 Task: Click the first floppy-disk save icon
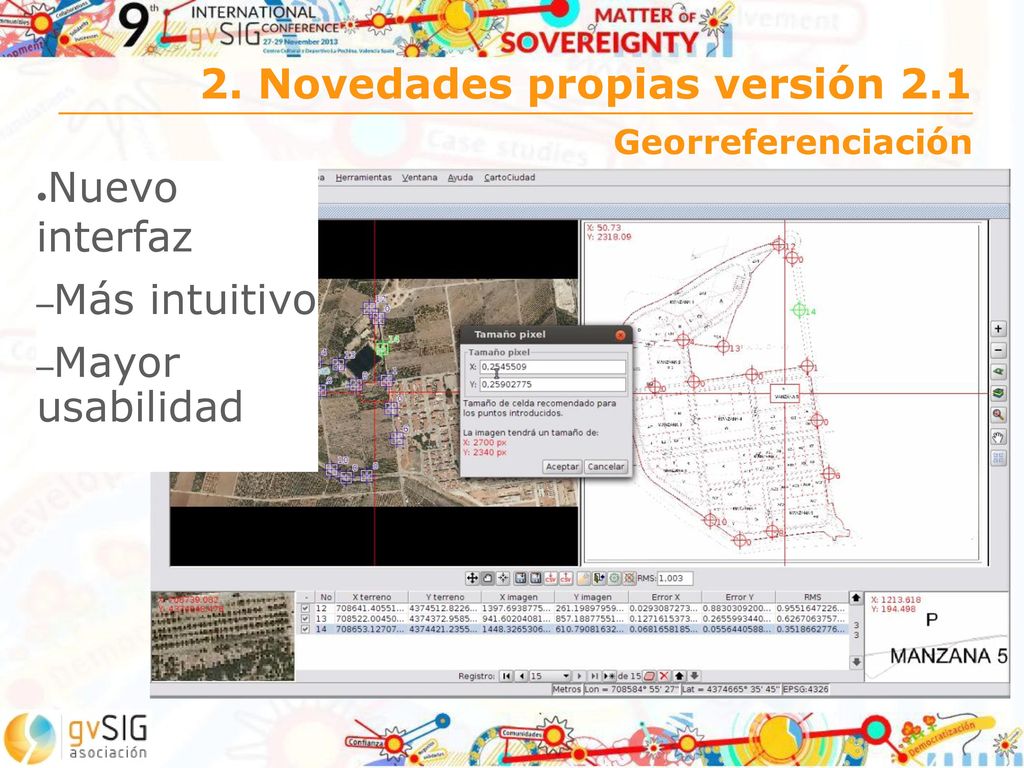[x=520, y=578]
